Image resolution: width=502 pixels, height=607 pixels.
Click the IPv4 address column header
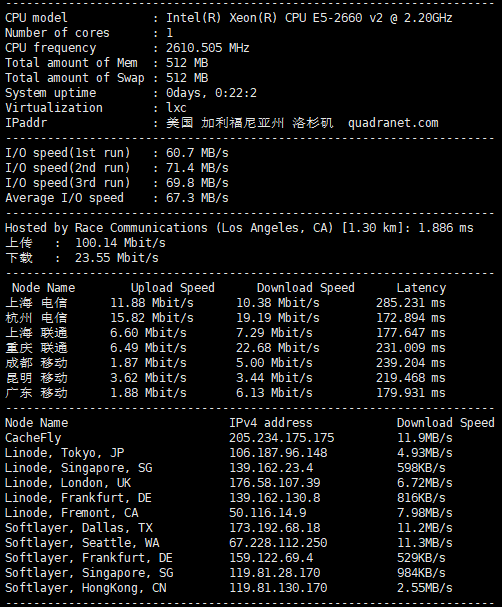pyautogui.click(x=271, y=423)
